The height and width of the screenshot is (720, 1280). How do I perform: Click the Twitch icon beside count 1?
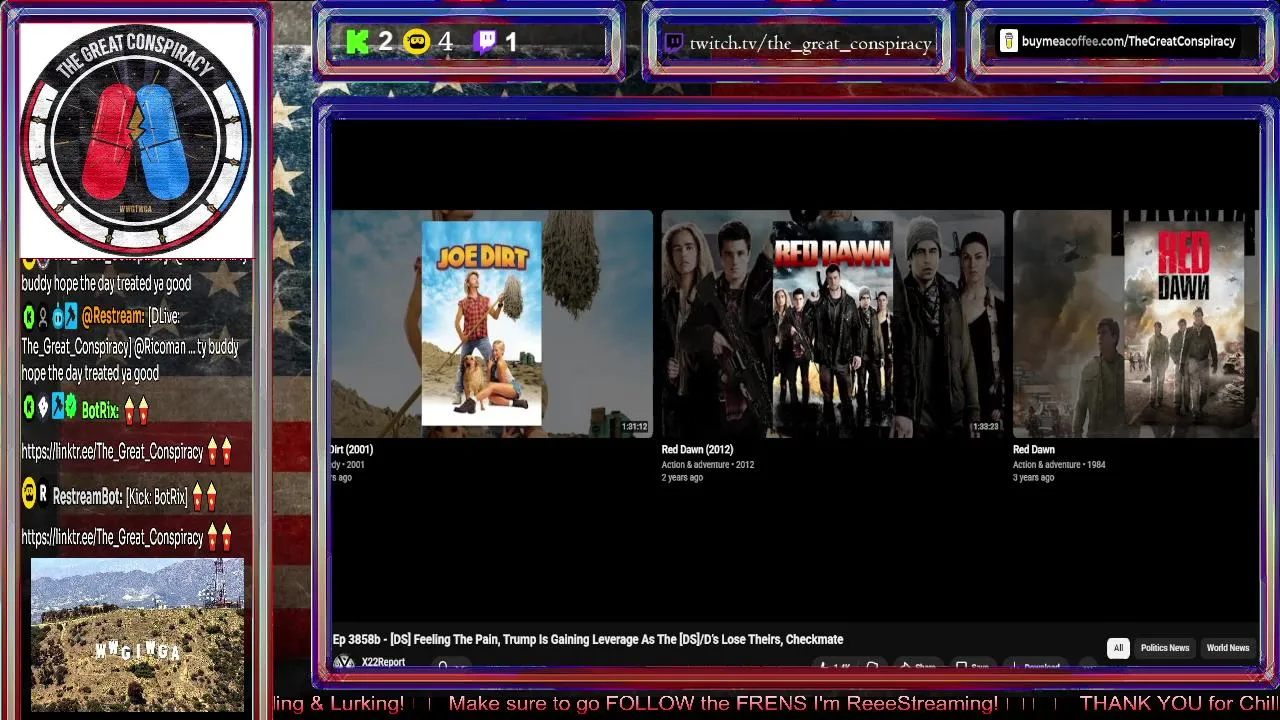click(x=485, y=42)
